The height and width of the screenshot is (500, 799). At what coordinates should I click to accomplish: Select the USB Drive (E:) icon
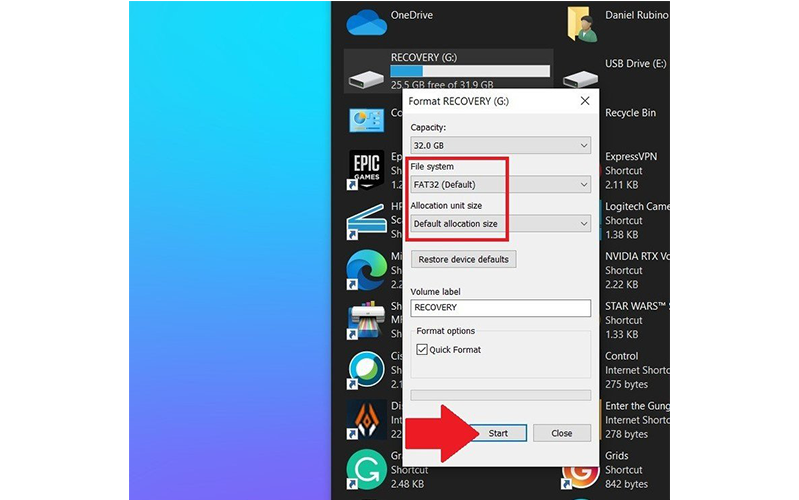pyautogui.click(x=580, y=79)
